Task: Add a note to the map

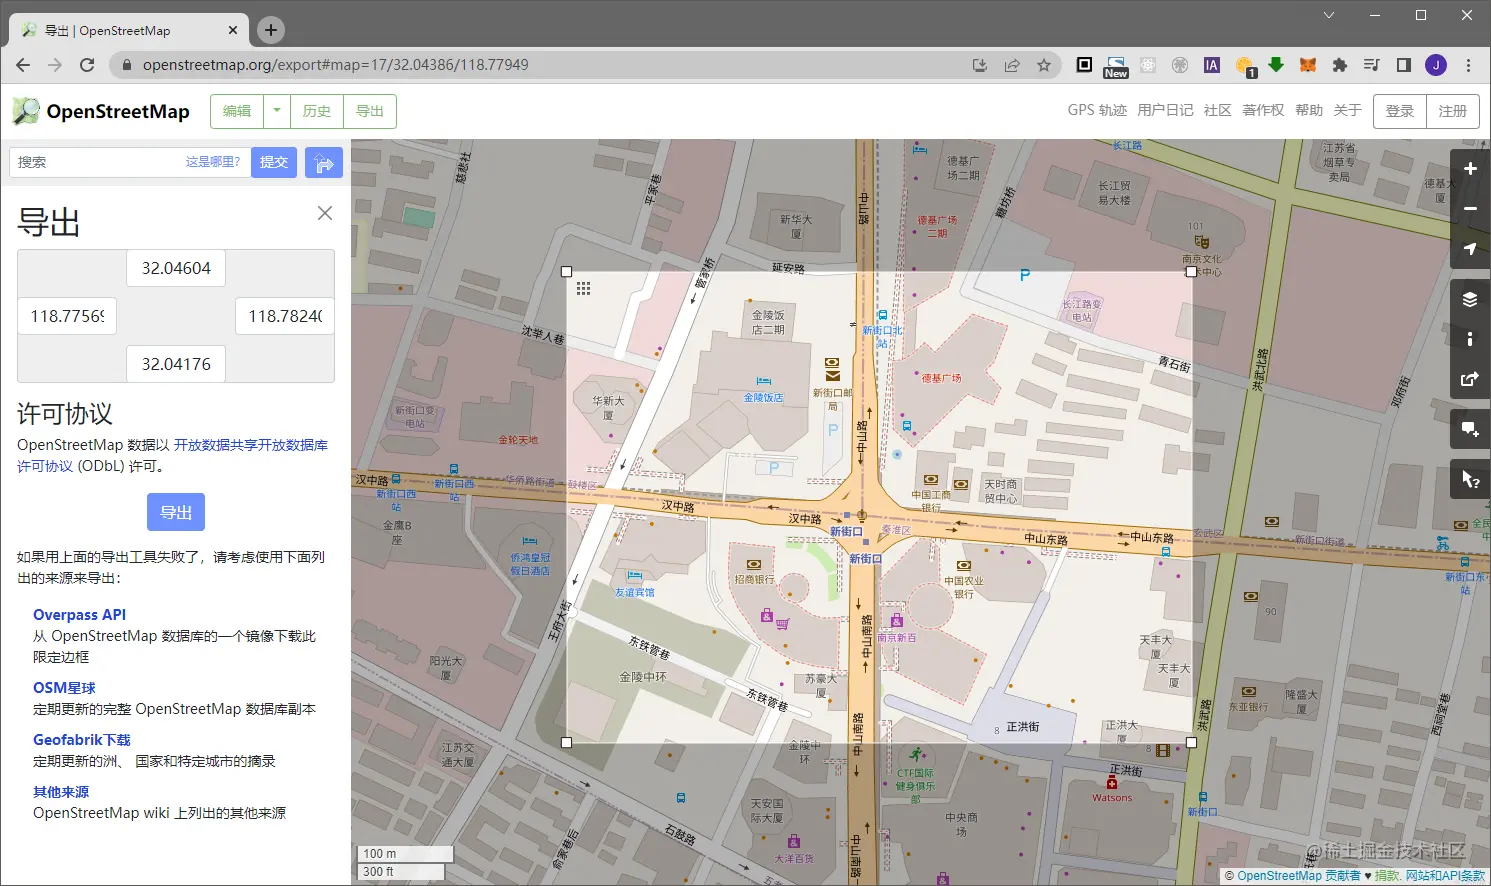Action: click(1470, 429)
